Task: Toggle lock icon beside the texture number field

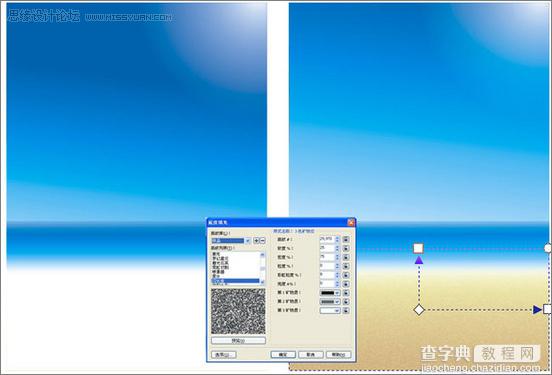Action: pos(346,239)
